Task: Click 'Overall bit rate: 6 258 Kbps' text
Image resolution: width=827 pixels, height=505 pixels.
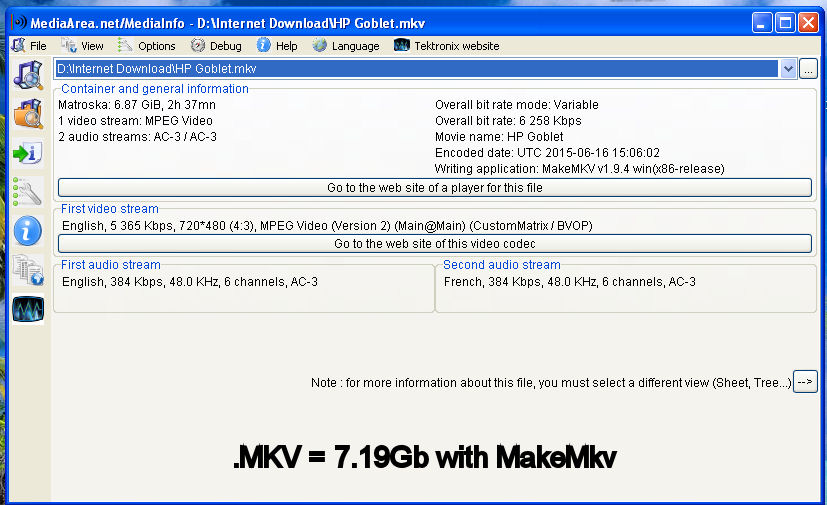Action: pos(508,121)
